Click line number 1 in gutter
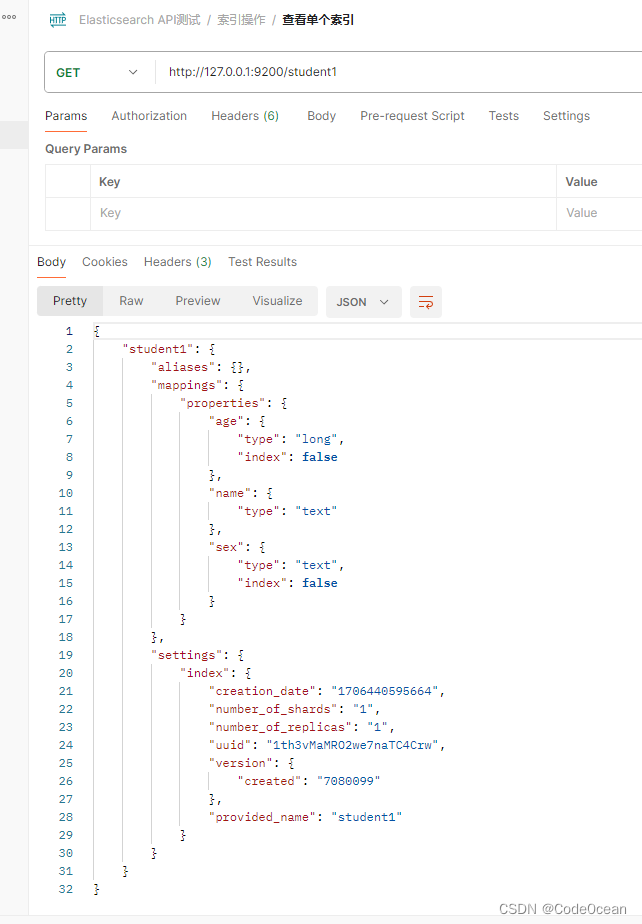 click(69, 331)
